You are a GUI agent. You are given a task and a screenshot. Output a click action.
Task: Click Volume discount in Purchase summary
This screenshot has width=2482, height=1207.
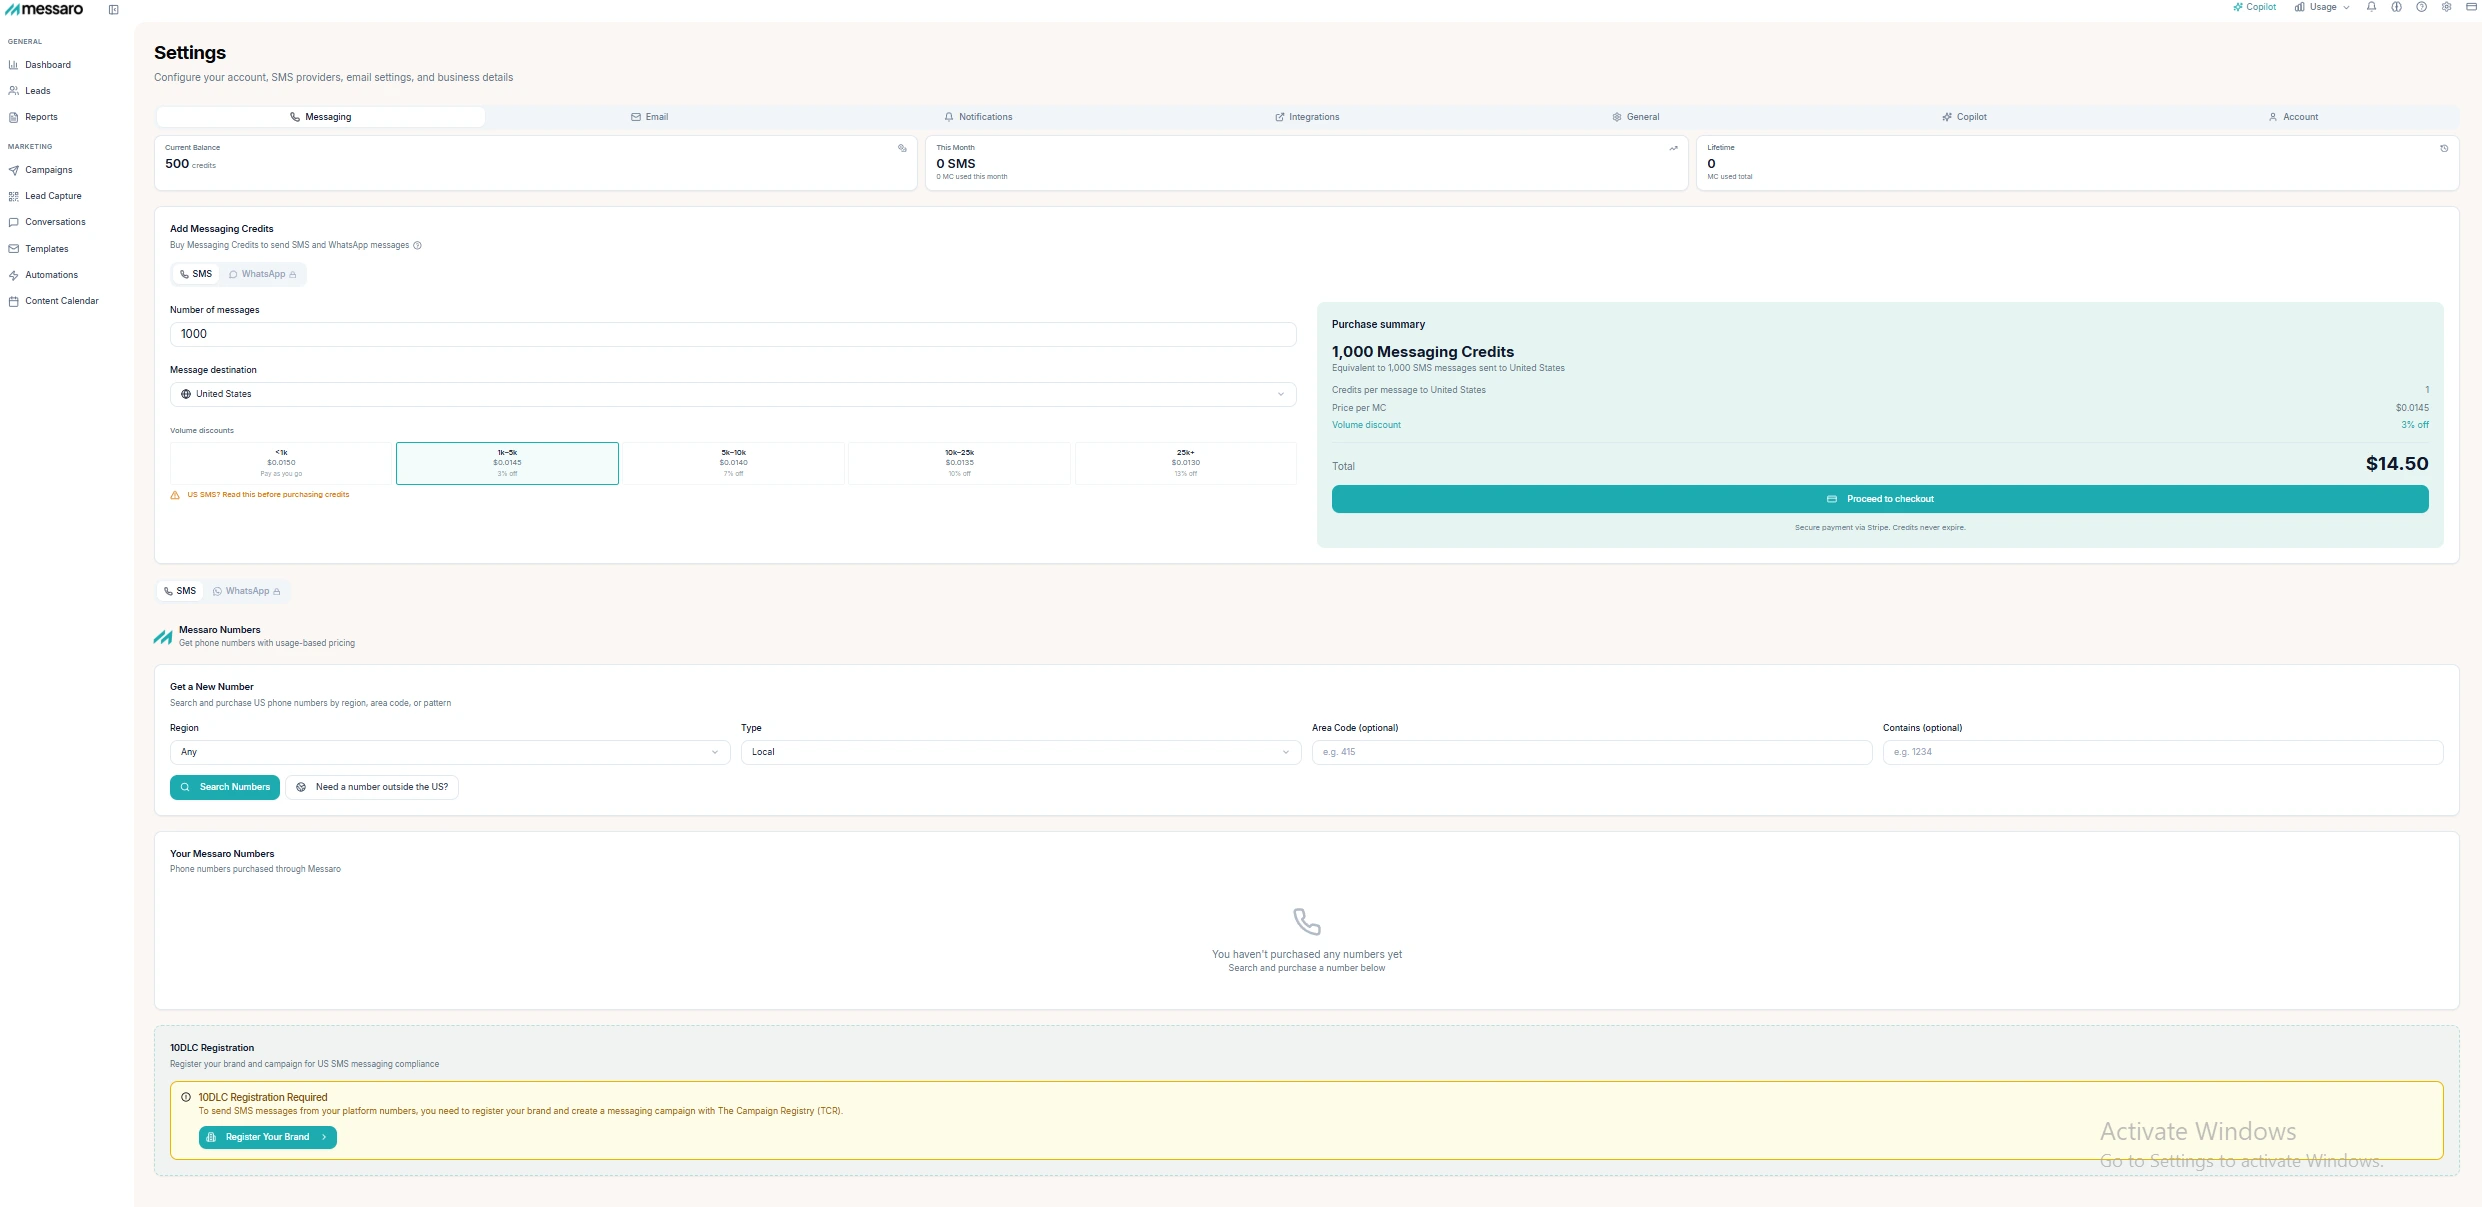pos(1366,425)
